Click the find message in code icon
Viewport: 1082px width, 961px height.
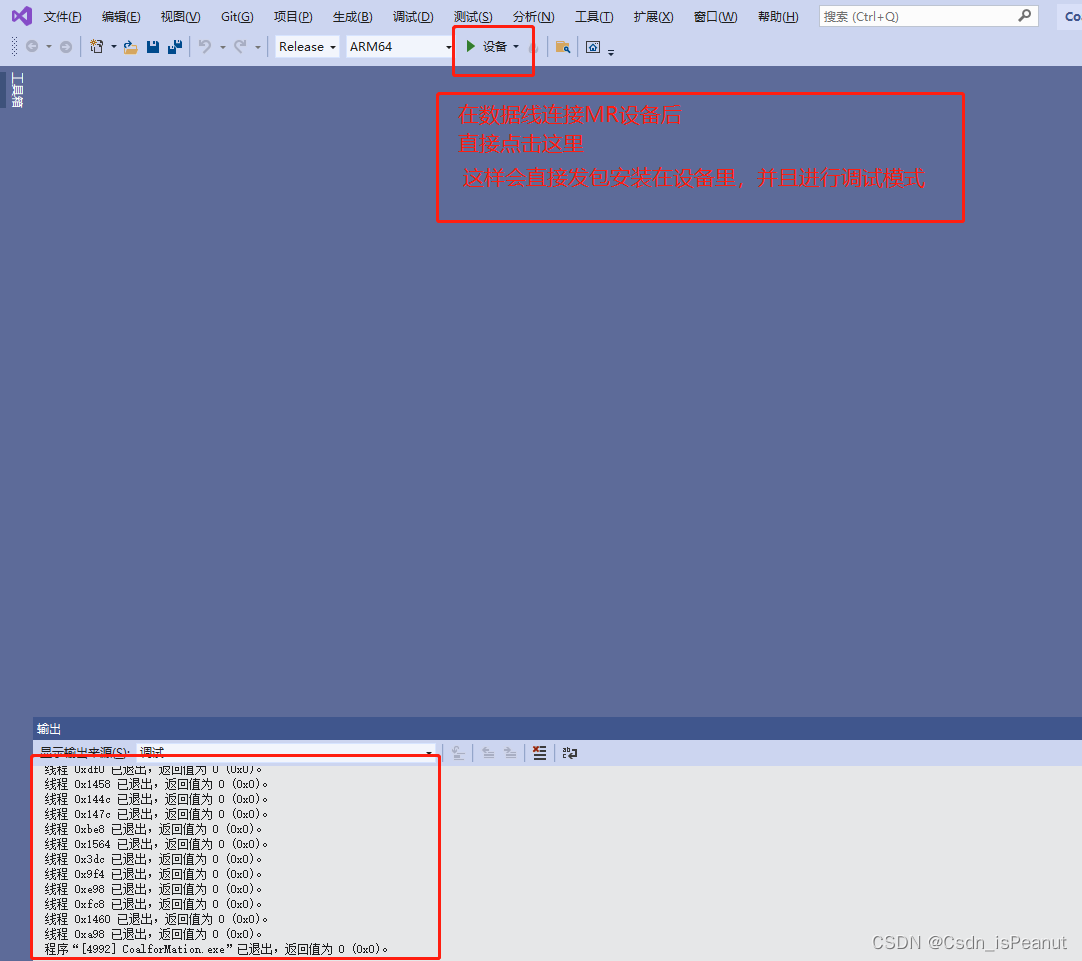click(x=458, y=753)
